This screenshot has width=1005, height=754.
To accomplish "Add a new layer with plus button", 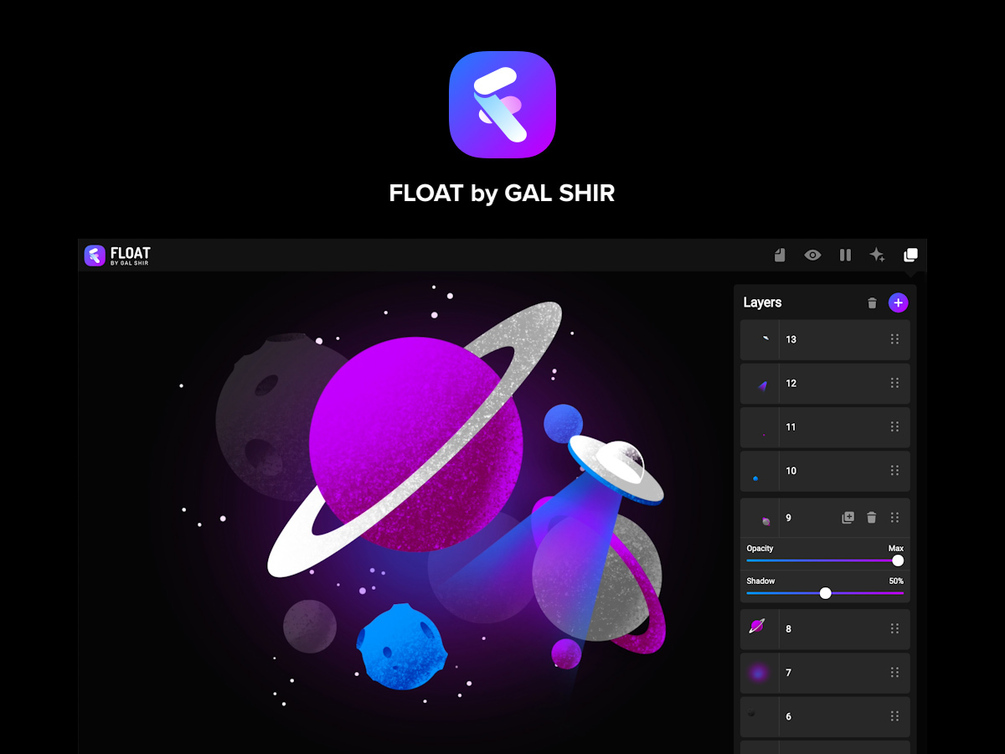I will pos(898,303).
